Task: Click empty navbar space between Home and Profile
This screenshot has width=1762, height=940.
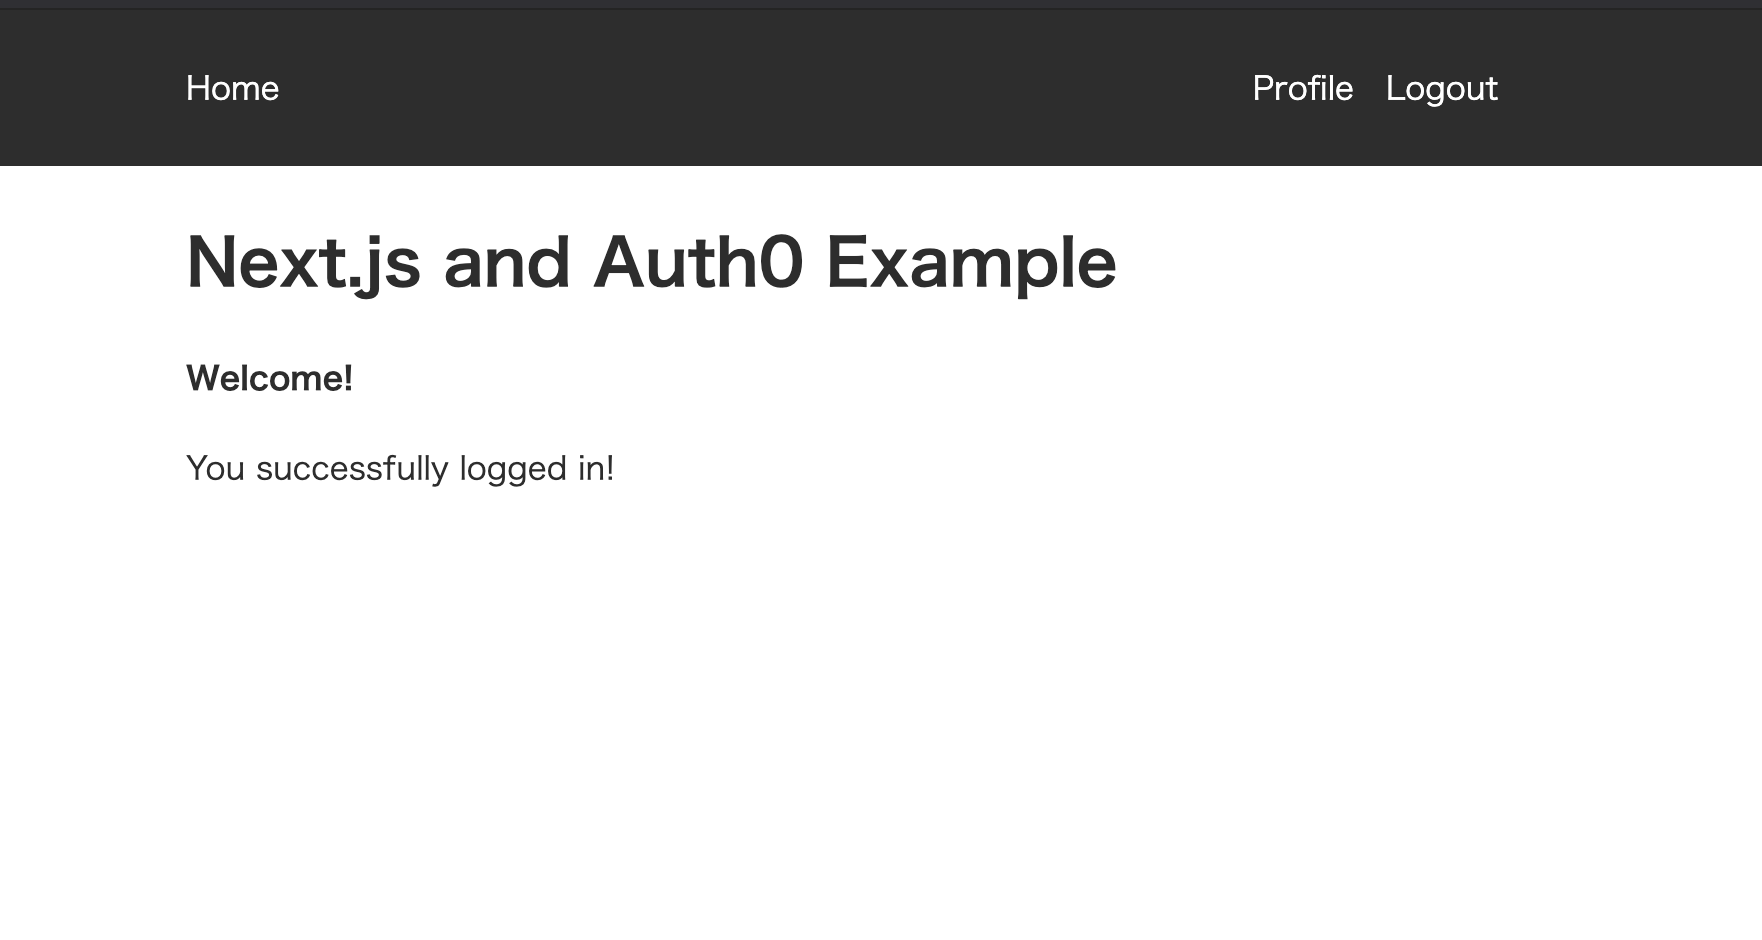Action: [x=760, y=88]
